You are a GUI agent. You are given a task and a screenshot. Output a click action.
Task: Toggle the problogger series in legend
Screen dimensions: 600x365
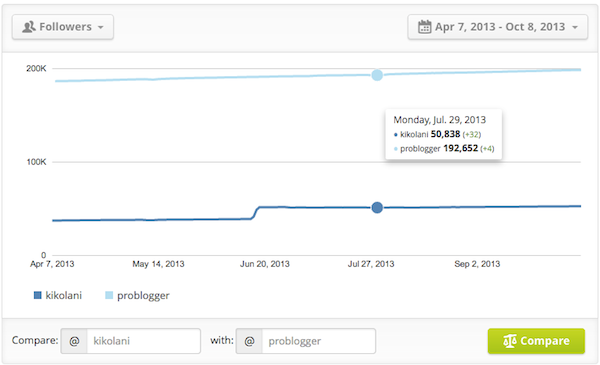[137, 295]
